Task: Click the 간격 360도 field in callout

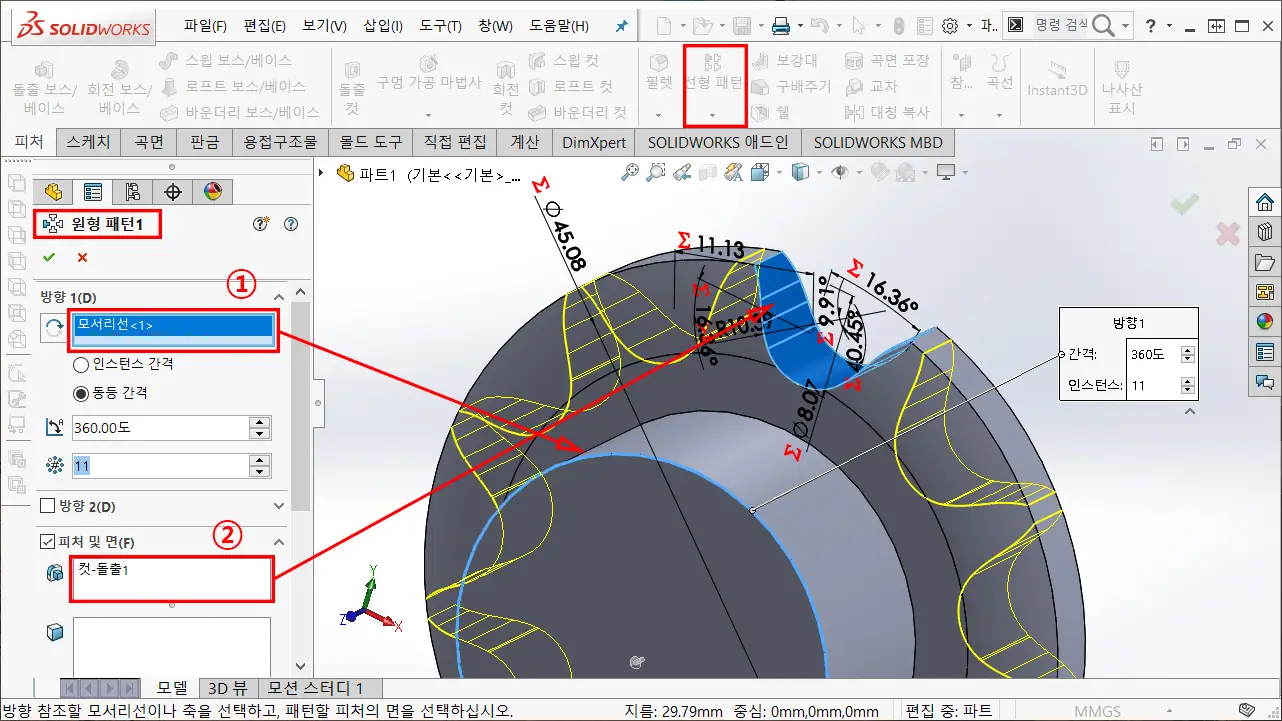Action: [x=1153, y=354]
